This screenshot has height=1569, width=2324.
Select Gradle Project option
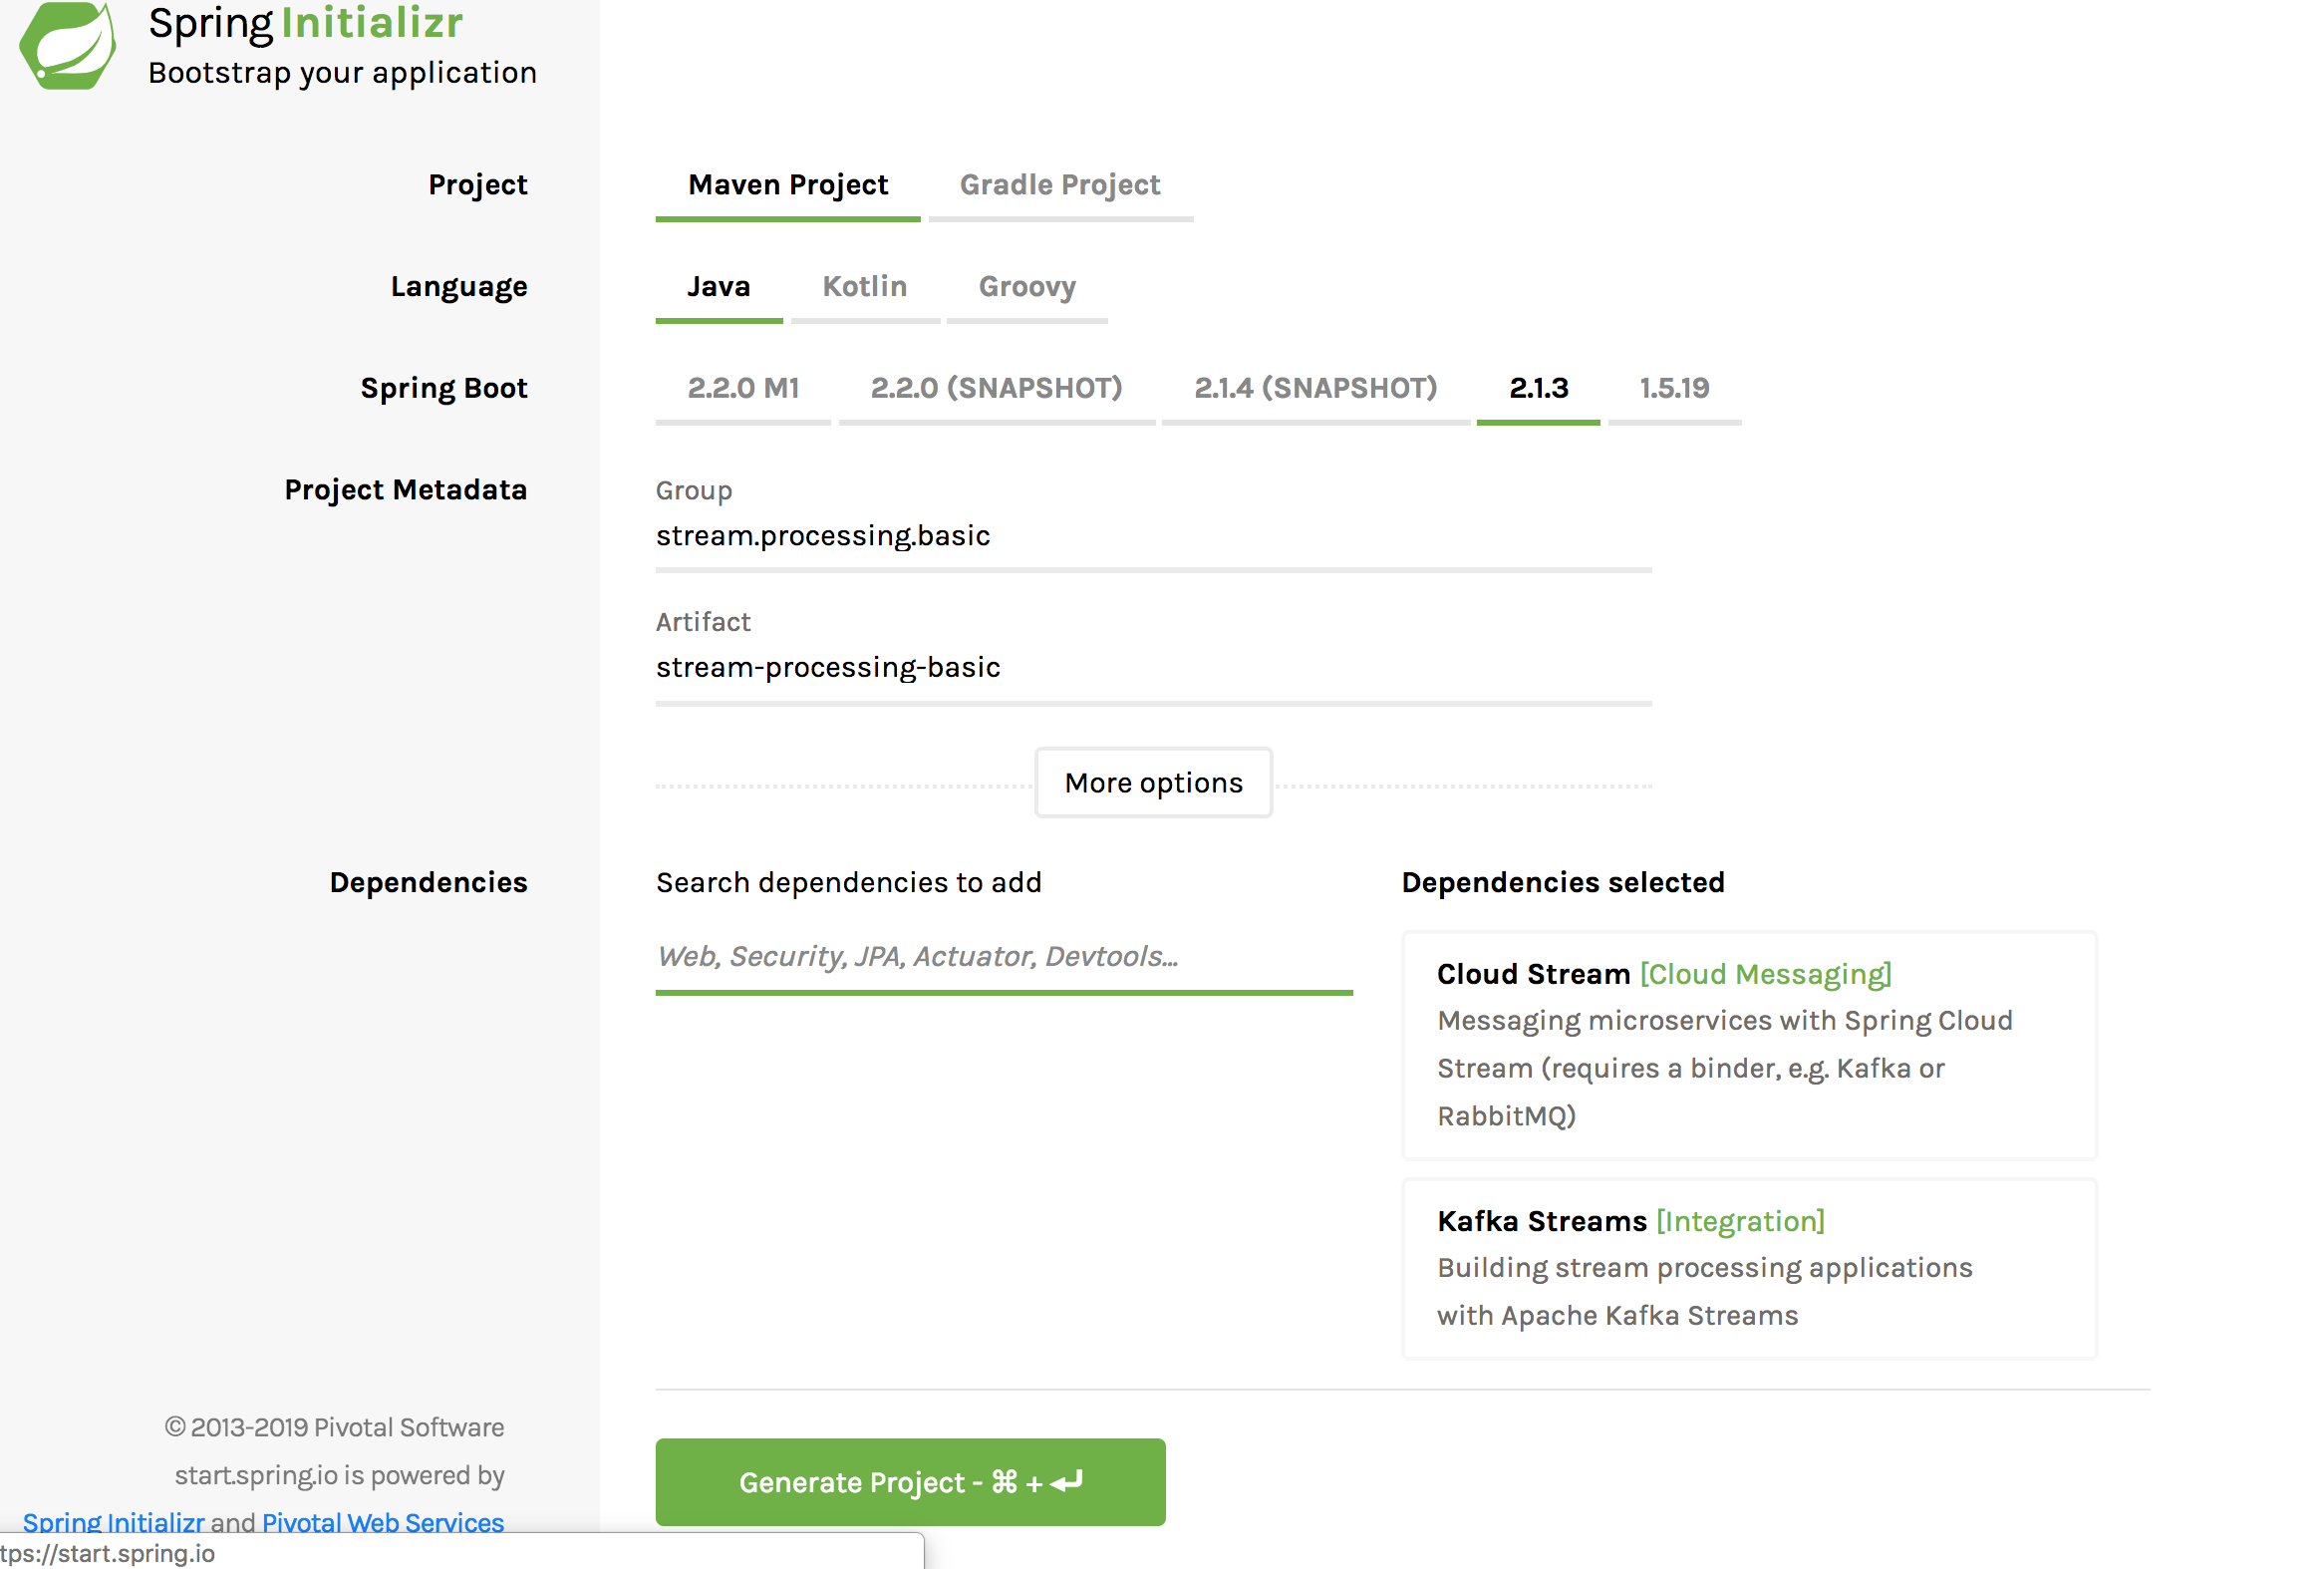1059,185
